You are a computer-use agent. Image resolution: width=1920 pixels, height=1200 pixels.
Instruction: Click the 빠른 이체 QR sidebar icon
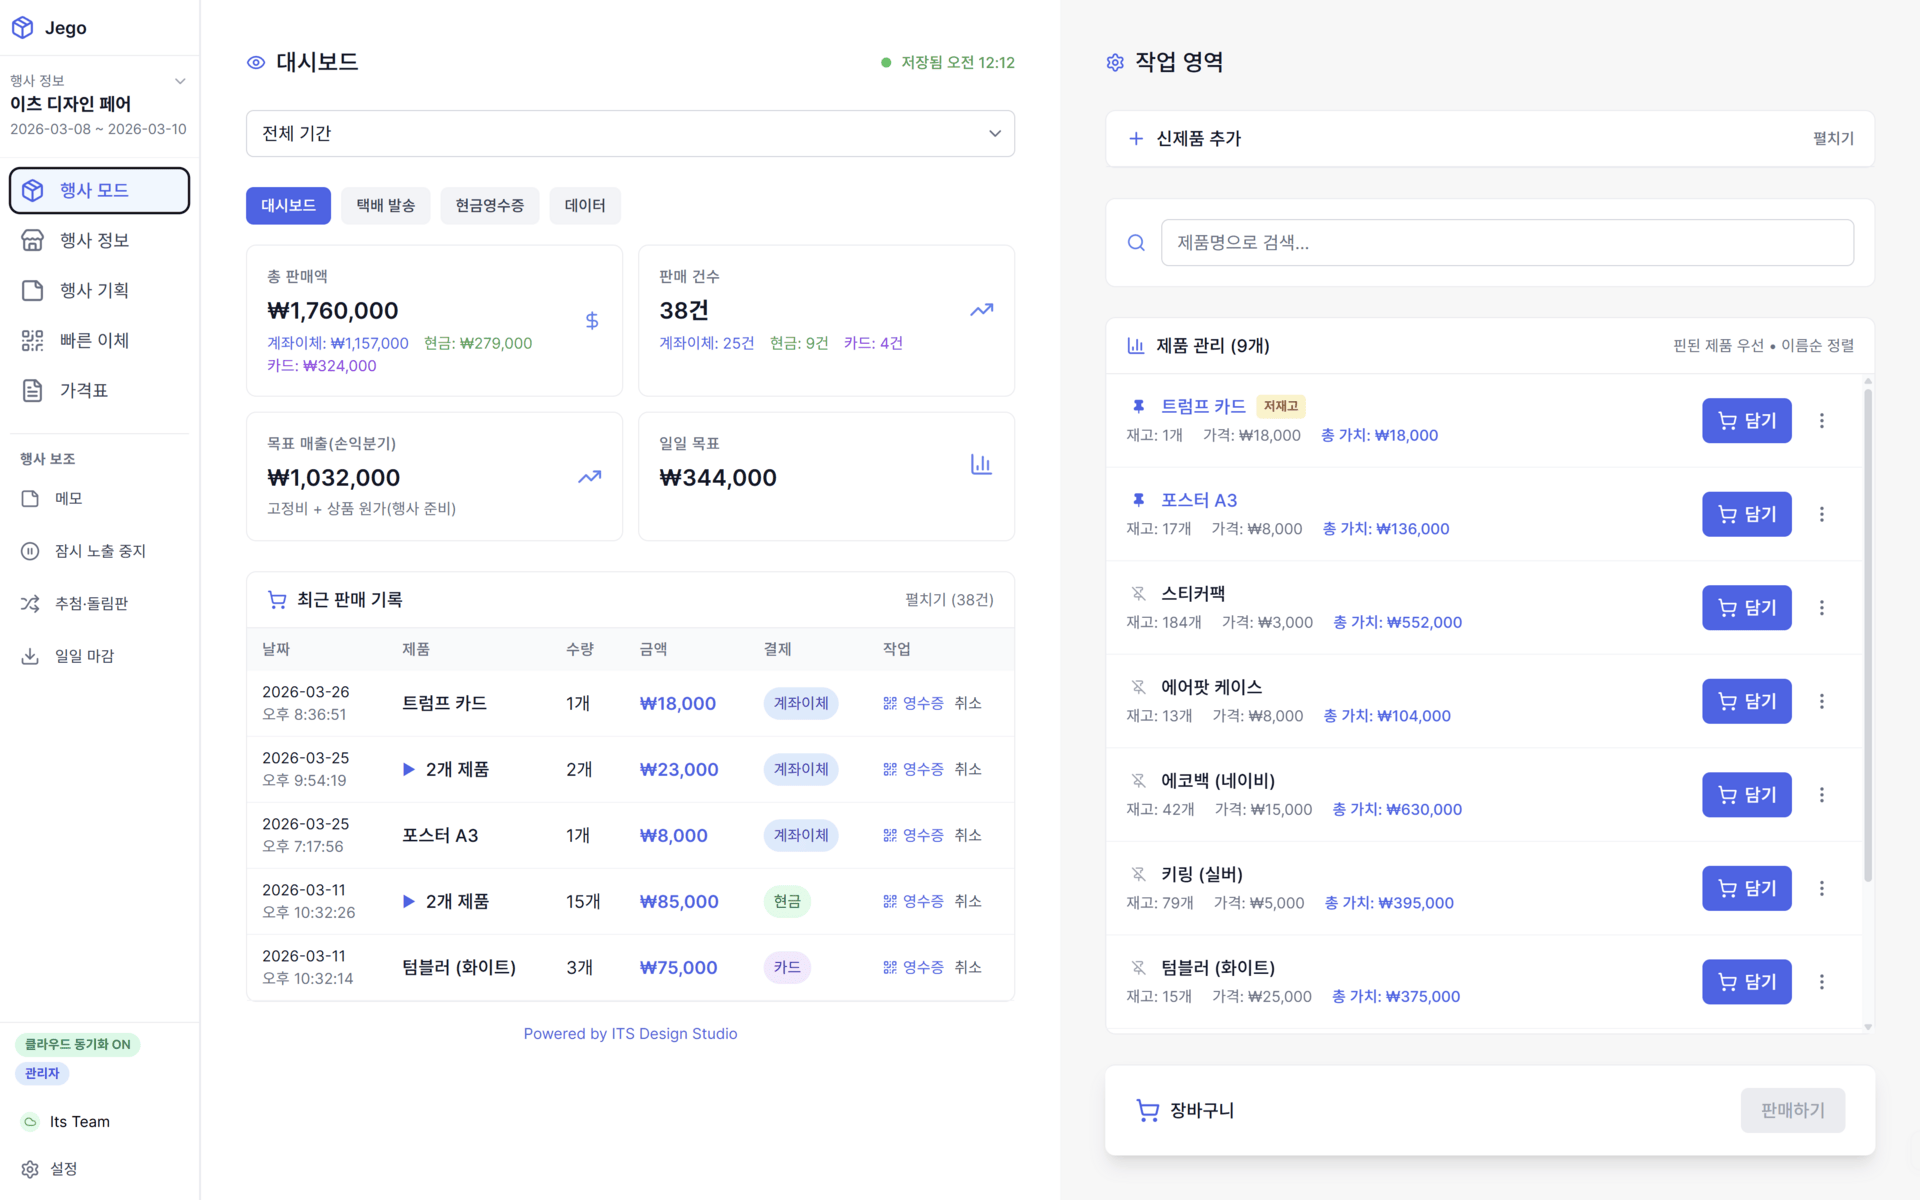tap(32, 340)
